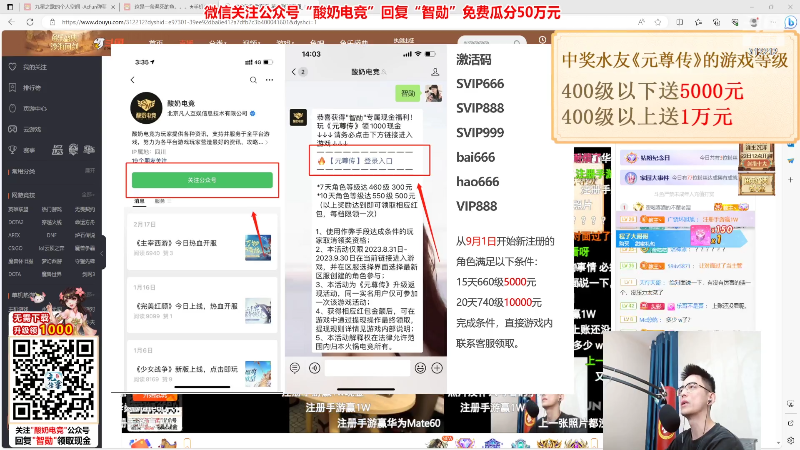Image resolution: width=800 pixels, height=450 pixels.
Task: Click the 酸奶电竞 avatar in the chat message
Action: click(298, 117)
